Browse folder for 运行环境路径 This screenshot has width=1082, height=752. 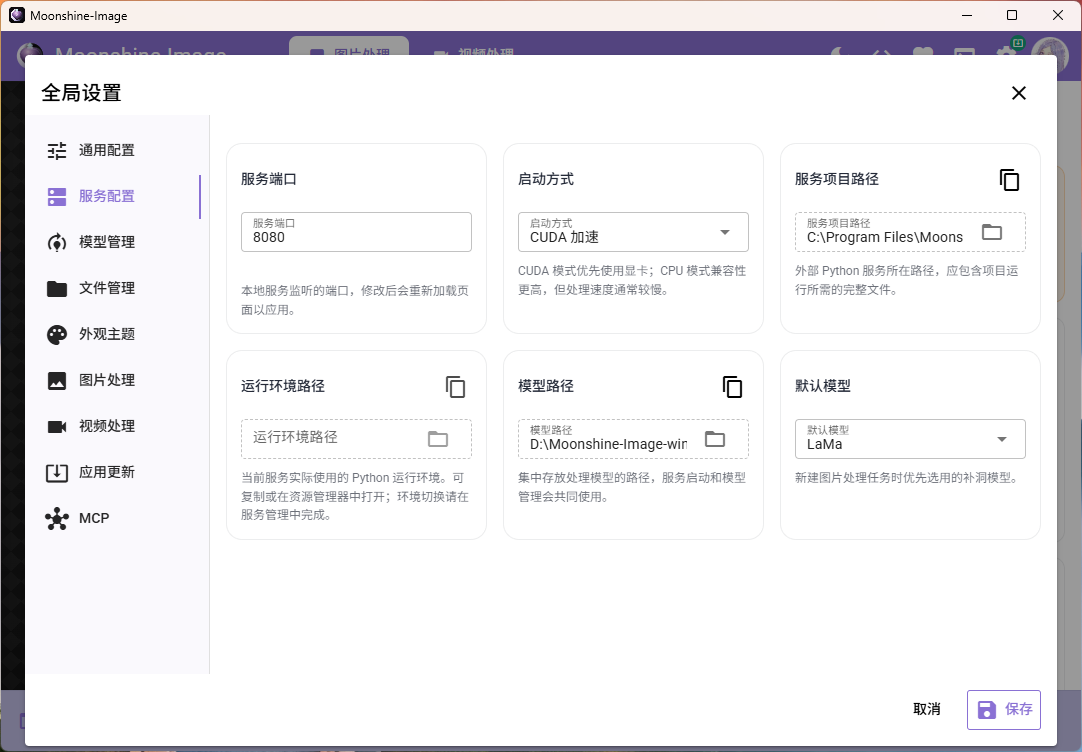pyautogui.click(x=438, y=439)
